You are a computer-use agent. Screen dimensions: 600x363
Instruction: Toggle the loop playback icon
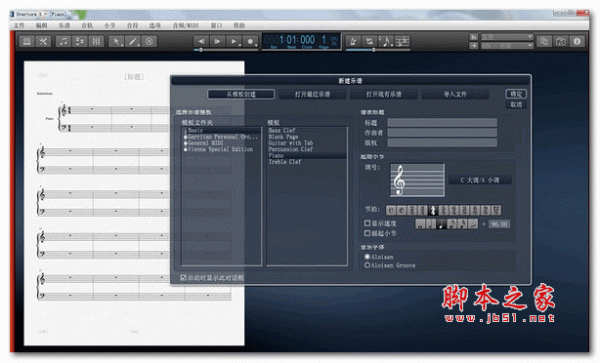369,41
